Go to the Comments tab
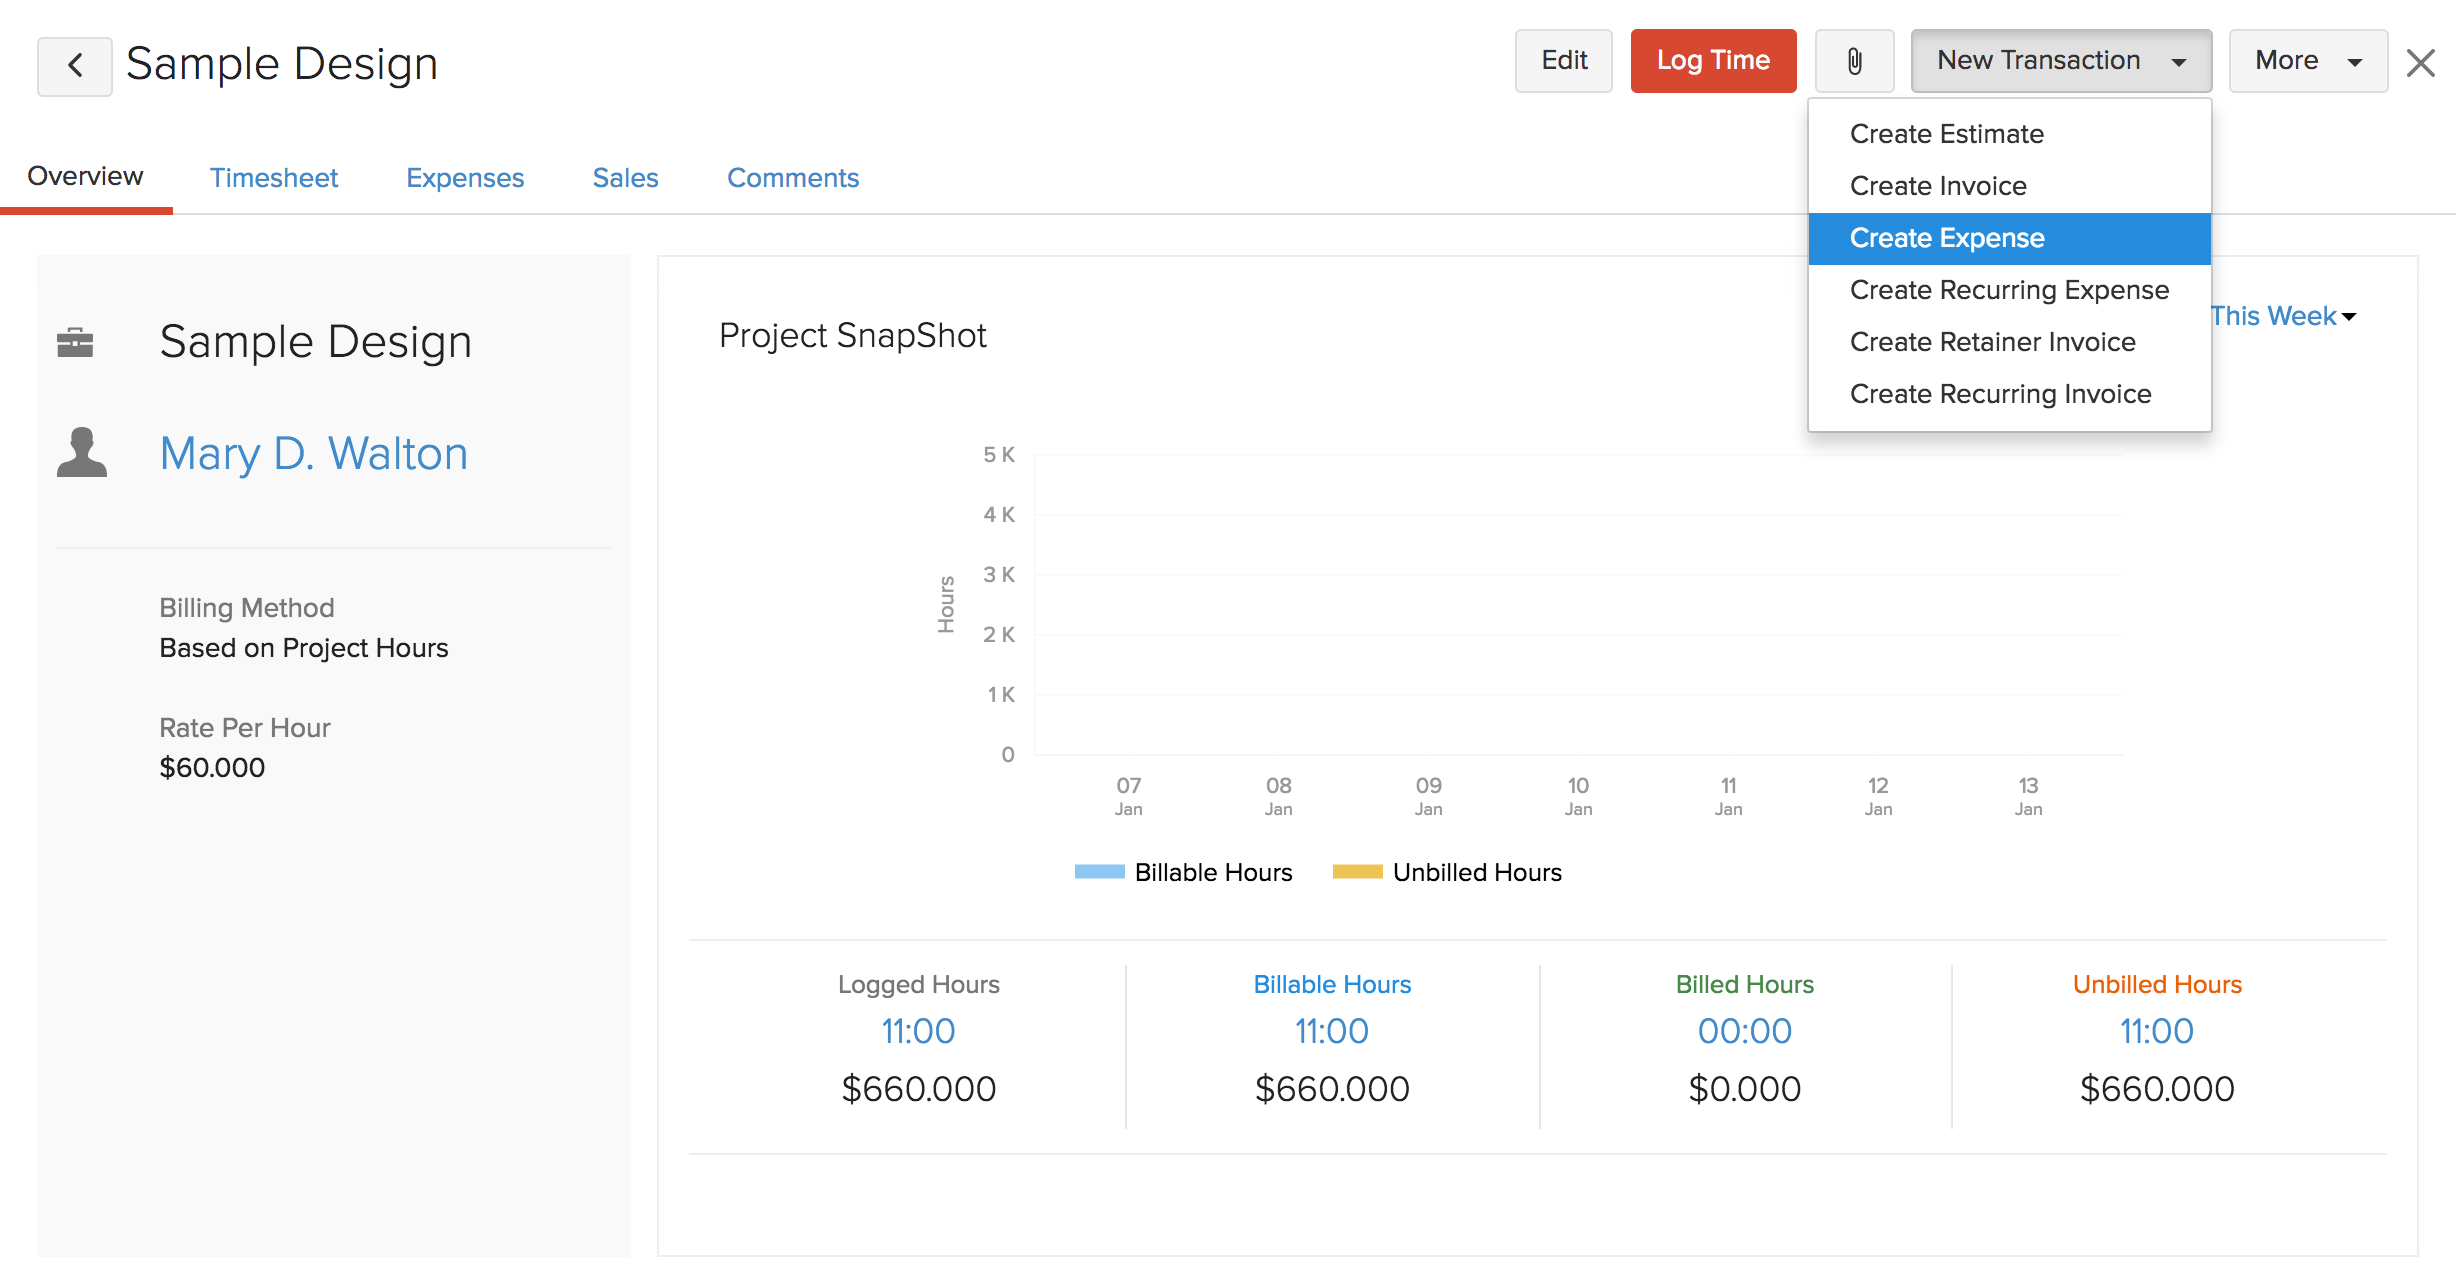 tap(792, 178)
